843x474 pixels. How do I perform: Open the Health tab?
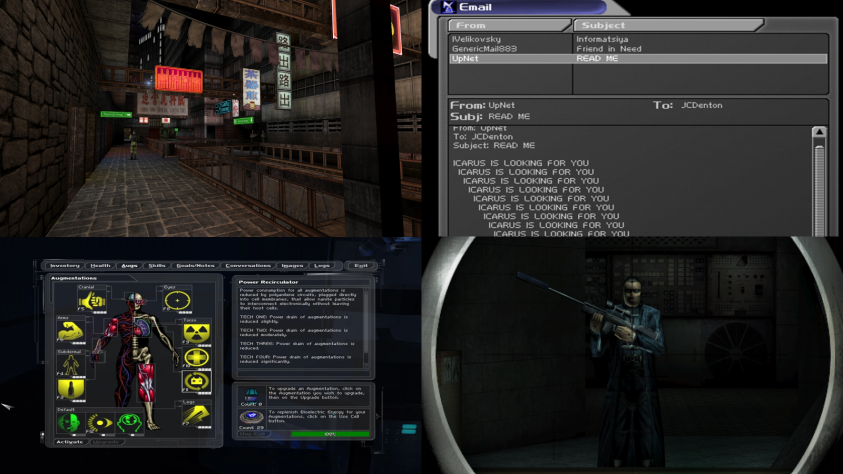[100, 265]
